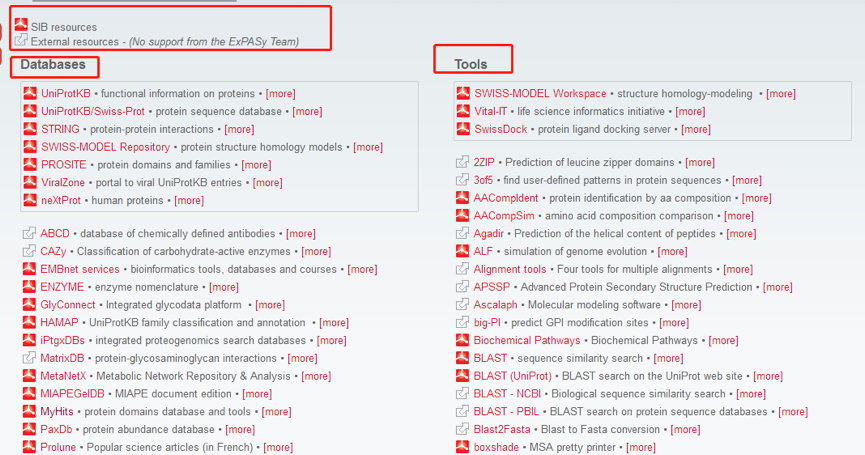Click the SIB icon beside SwissDock
The height and width of the screenshot is (455, 865).
pyautogui.click(x=463, y=129)
